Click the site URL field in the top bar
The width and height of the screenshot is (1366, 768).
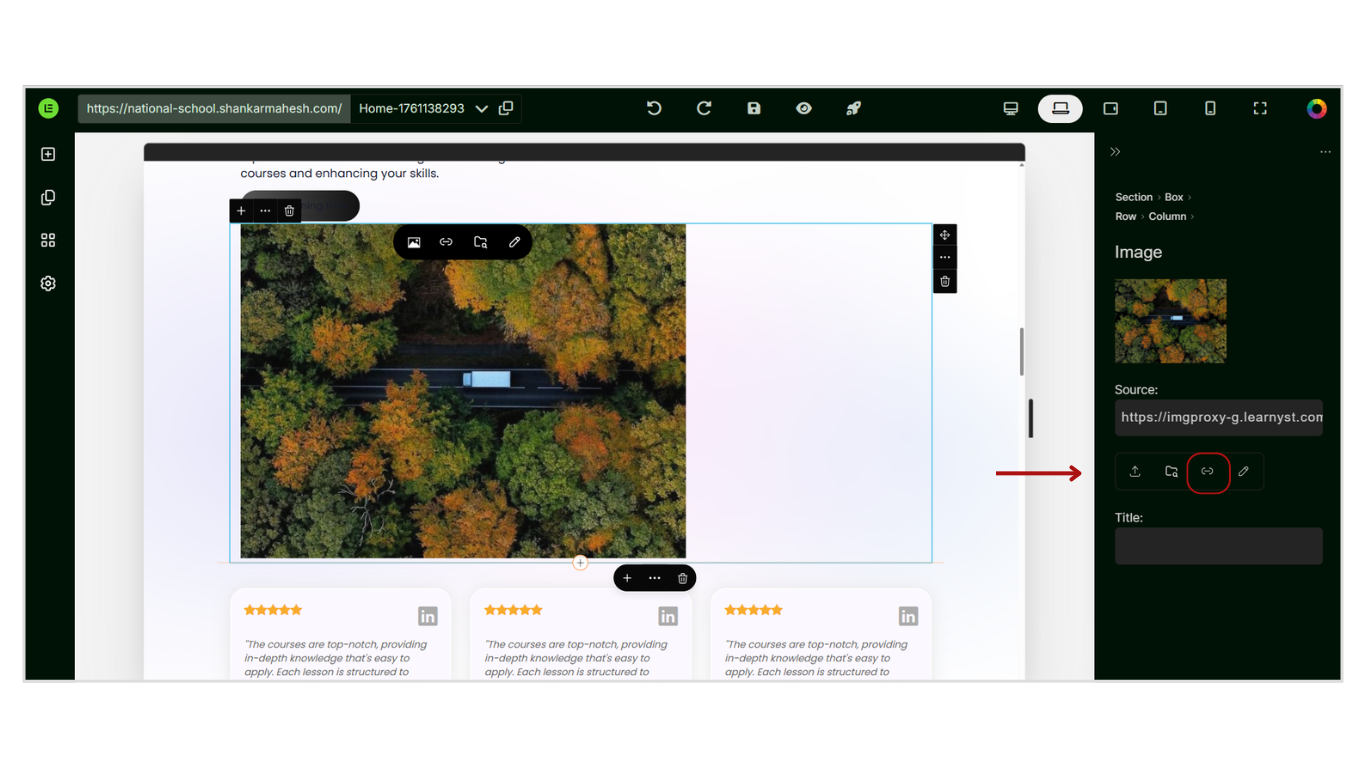coord(214,108)
